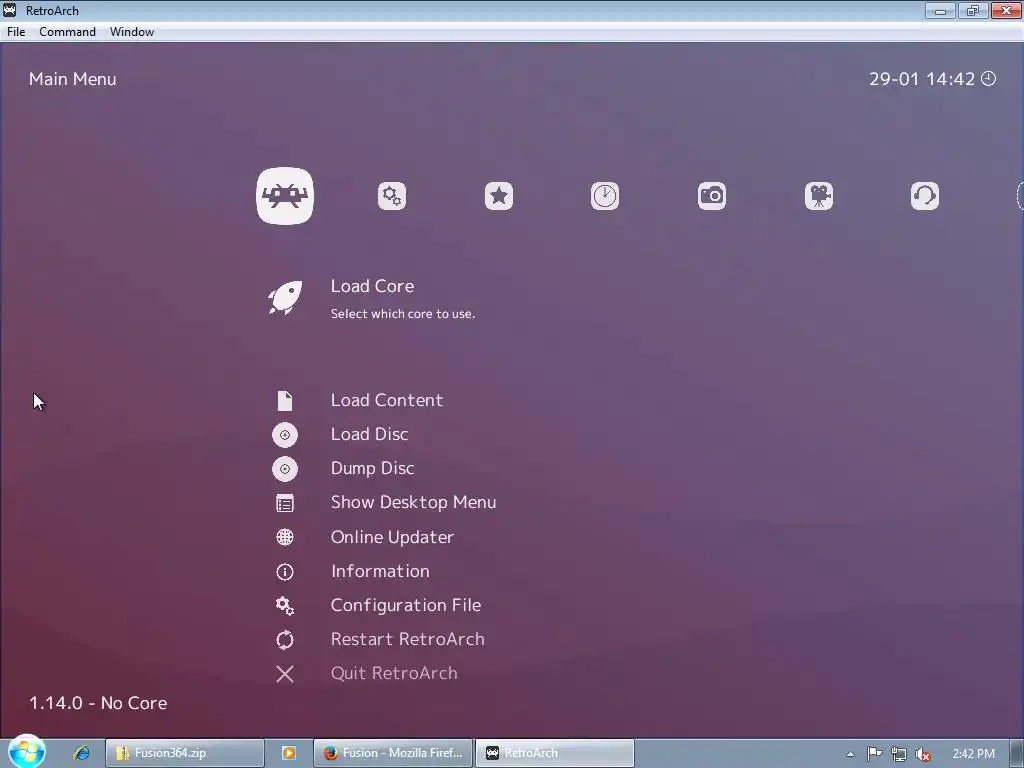Click the 1.14.0 - No Core status text

pyautogui.click(x=98, y=703)
